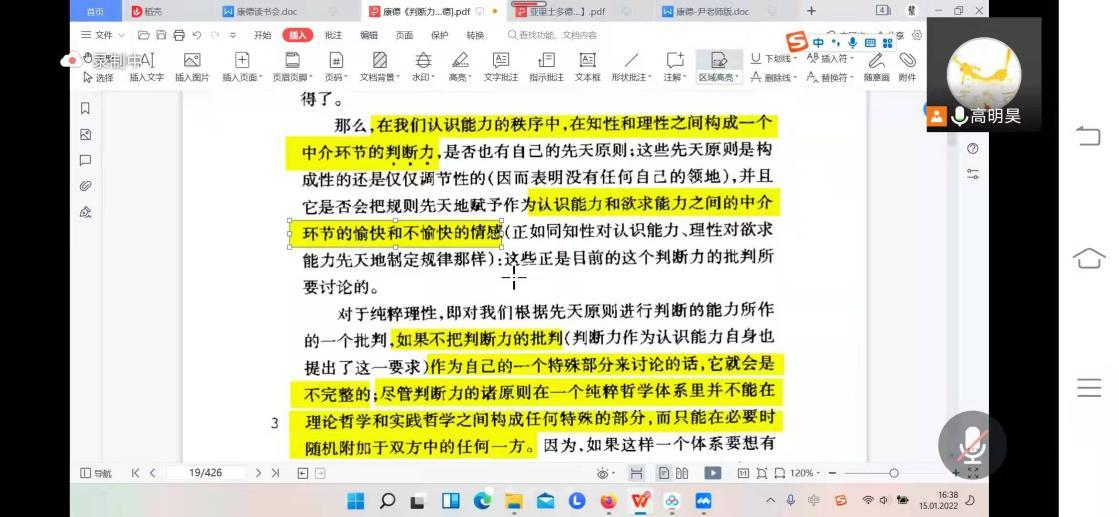1119x517 pixels.
Task: Toggle the 导航 navigation pane
Action: 97,473
